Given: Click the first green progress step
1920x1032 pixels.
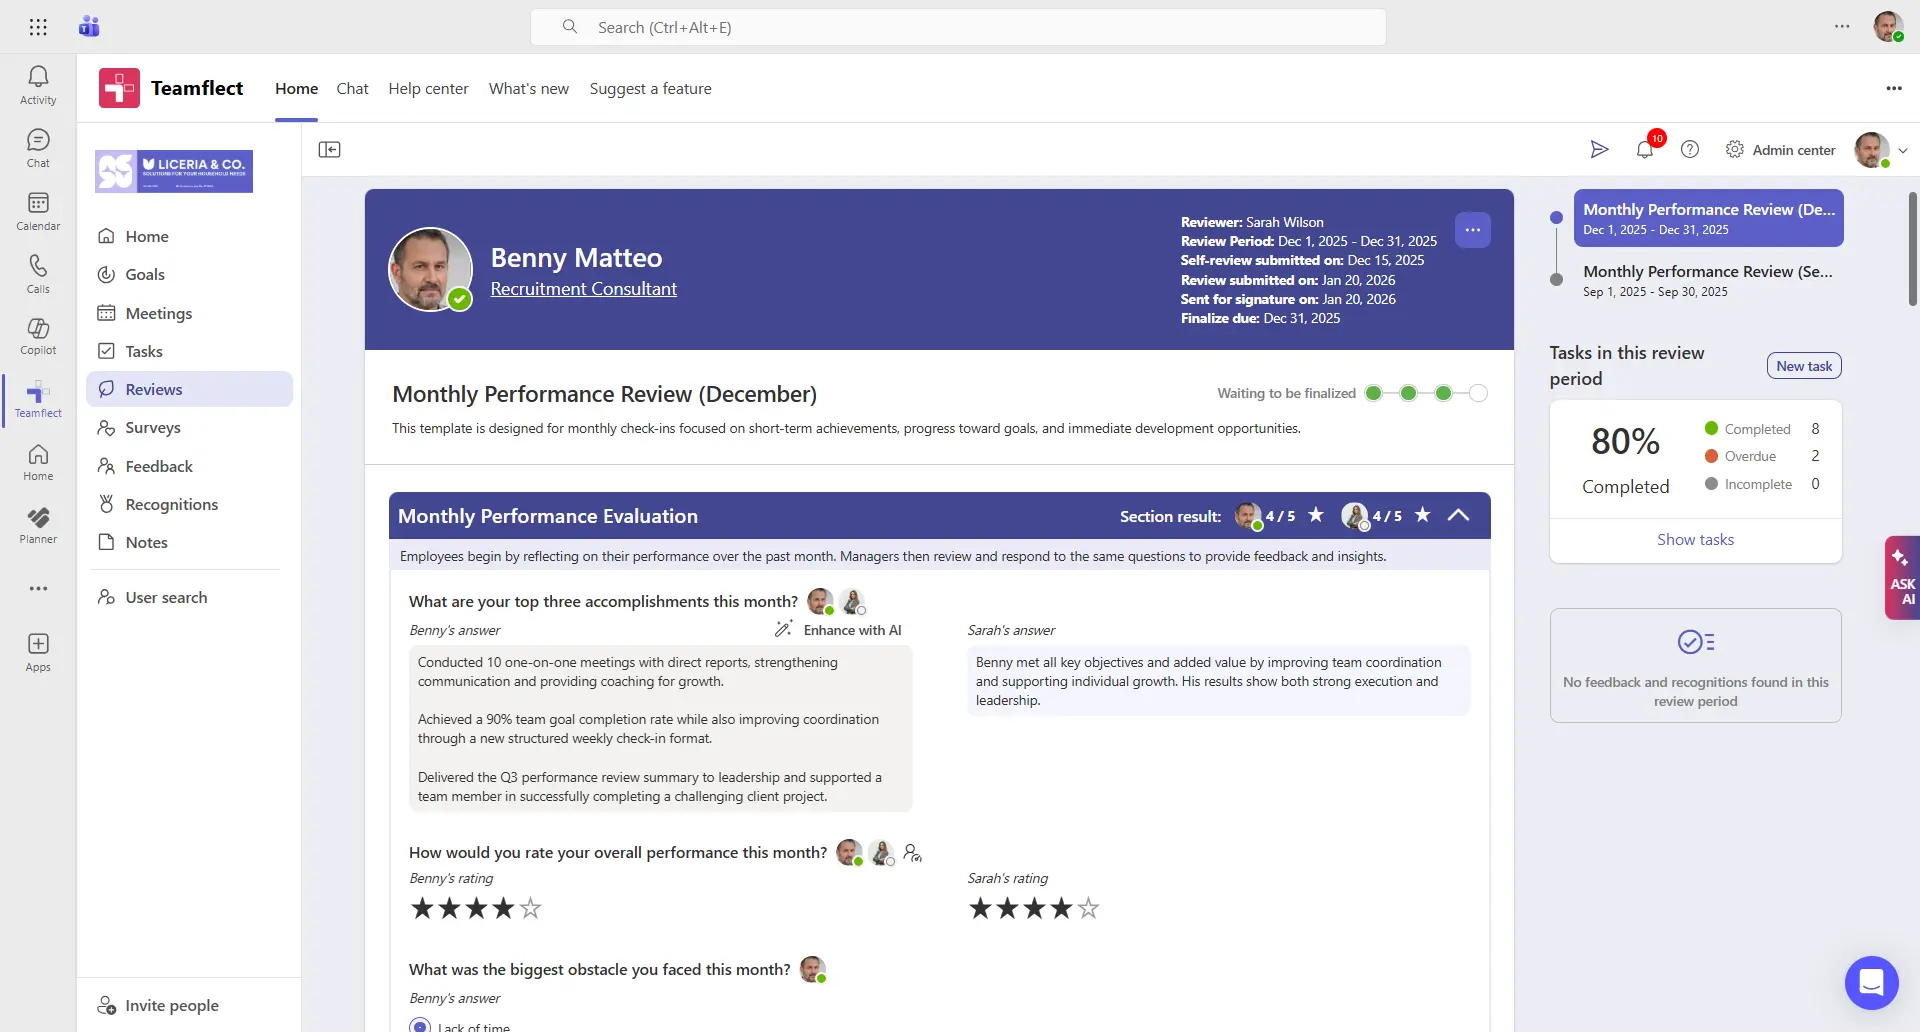Looking at the screenshot, I should [x=1373, y=393].
